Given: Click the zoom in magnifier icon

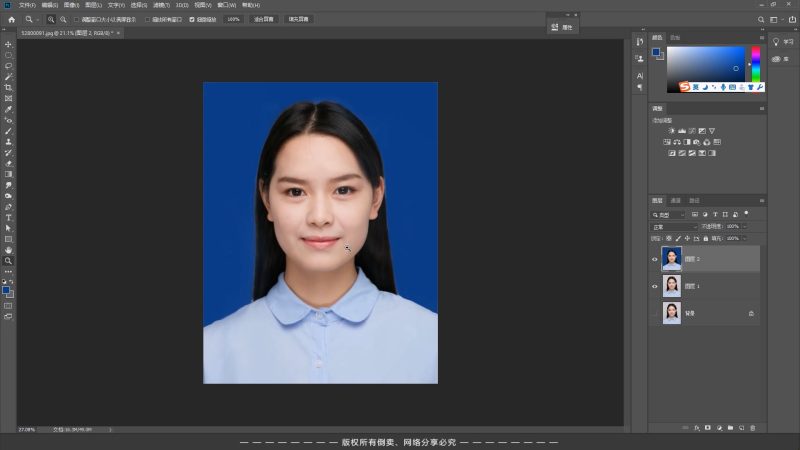Looking at the screenshot, I should (51, 19).
